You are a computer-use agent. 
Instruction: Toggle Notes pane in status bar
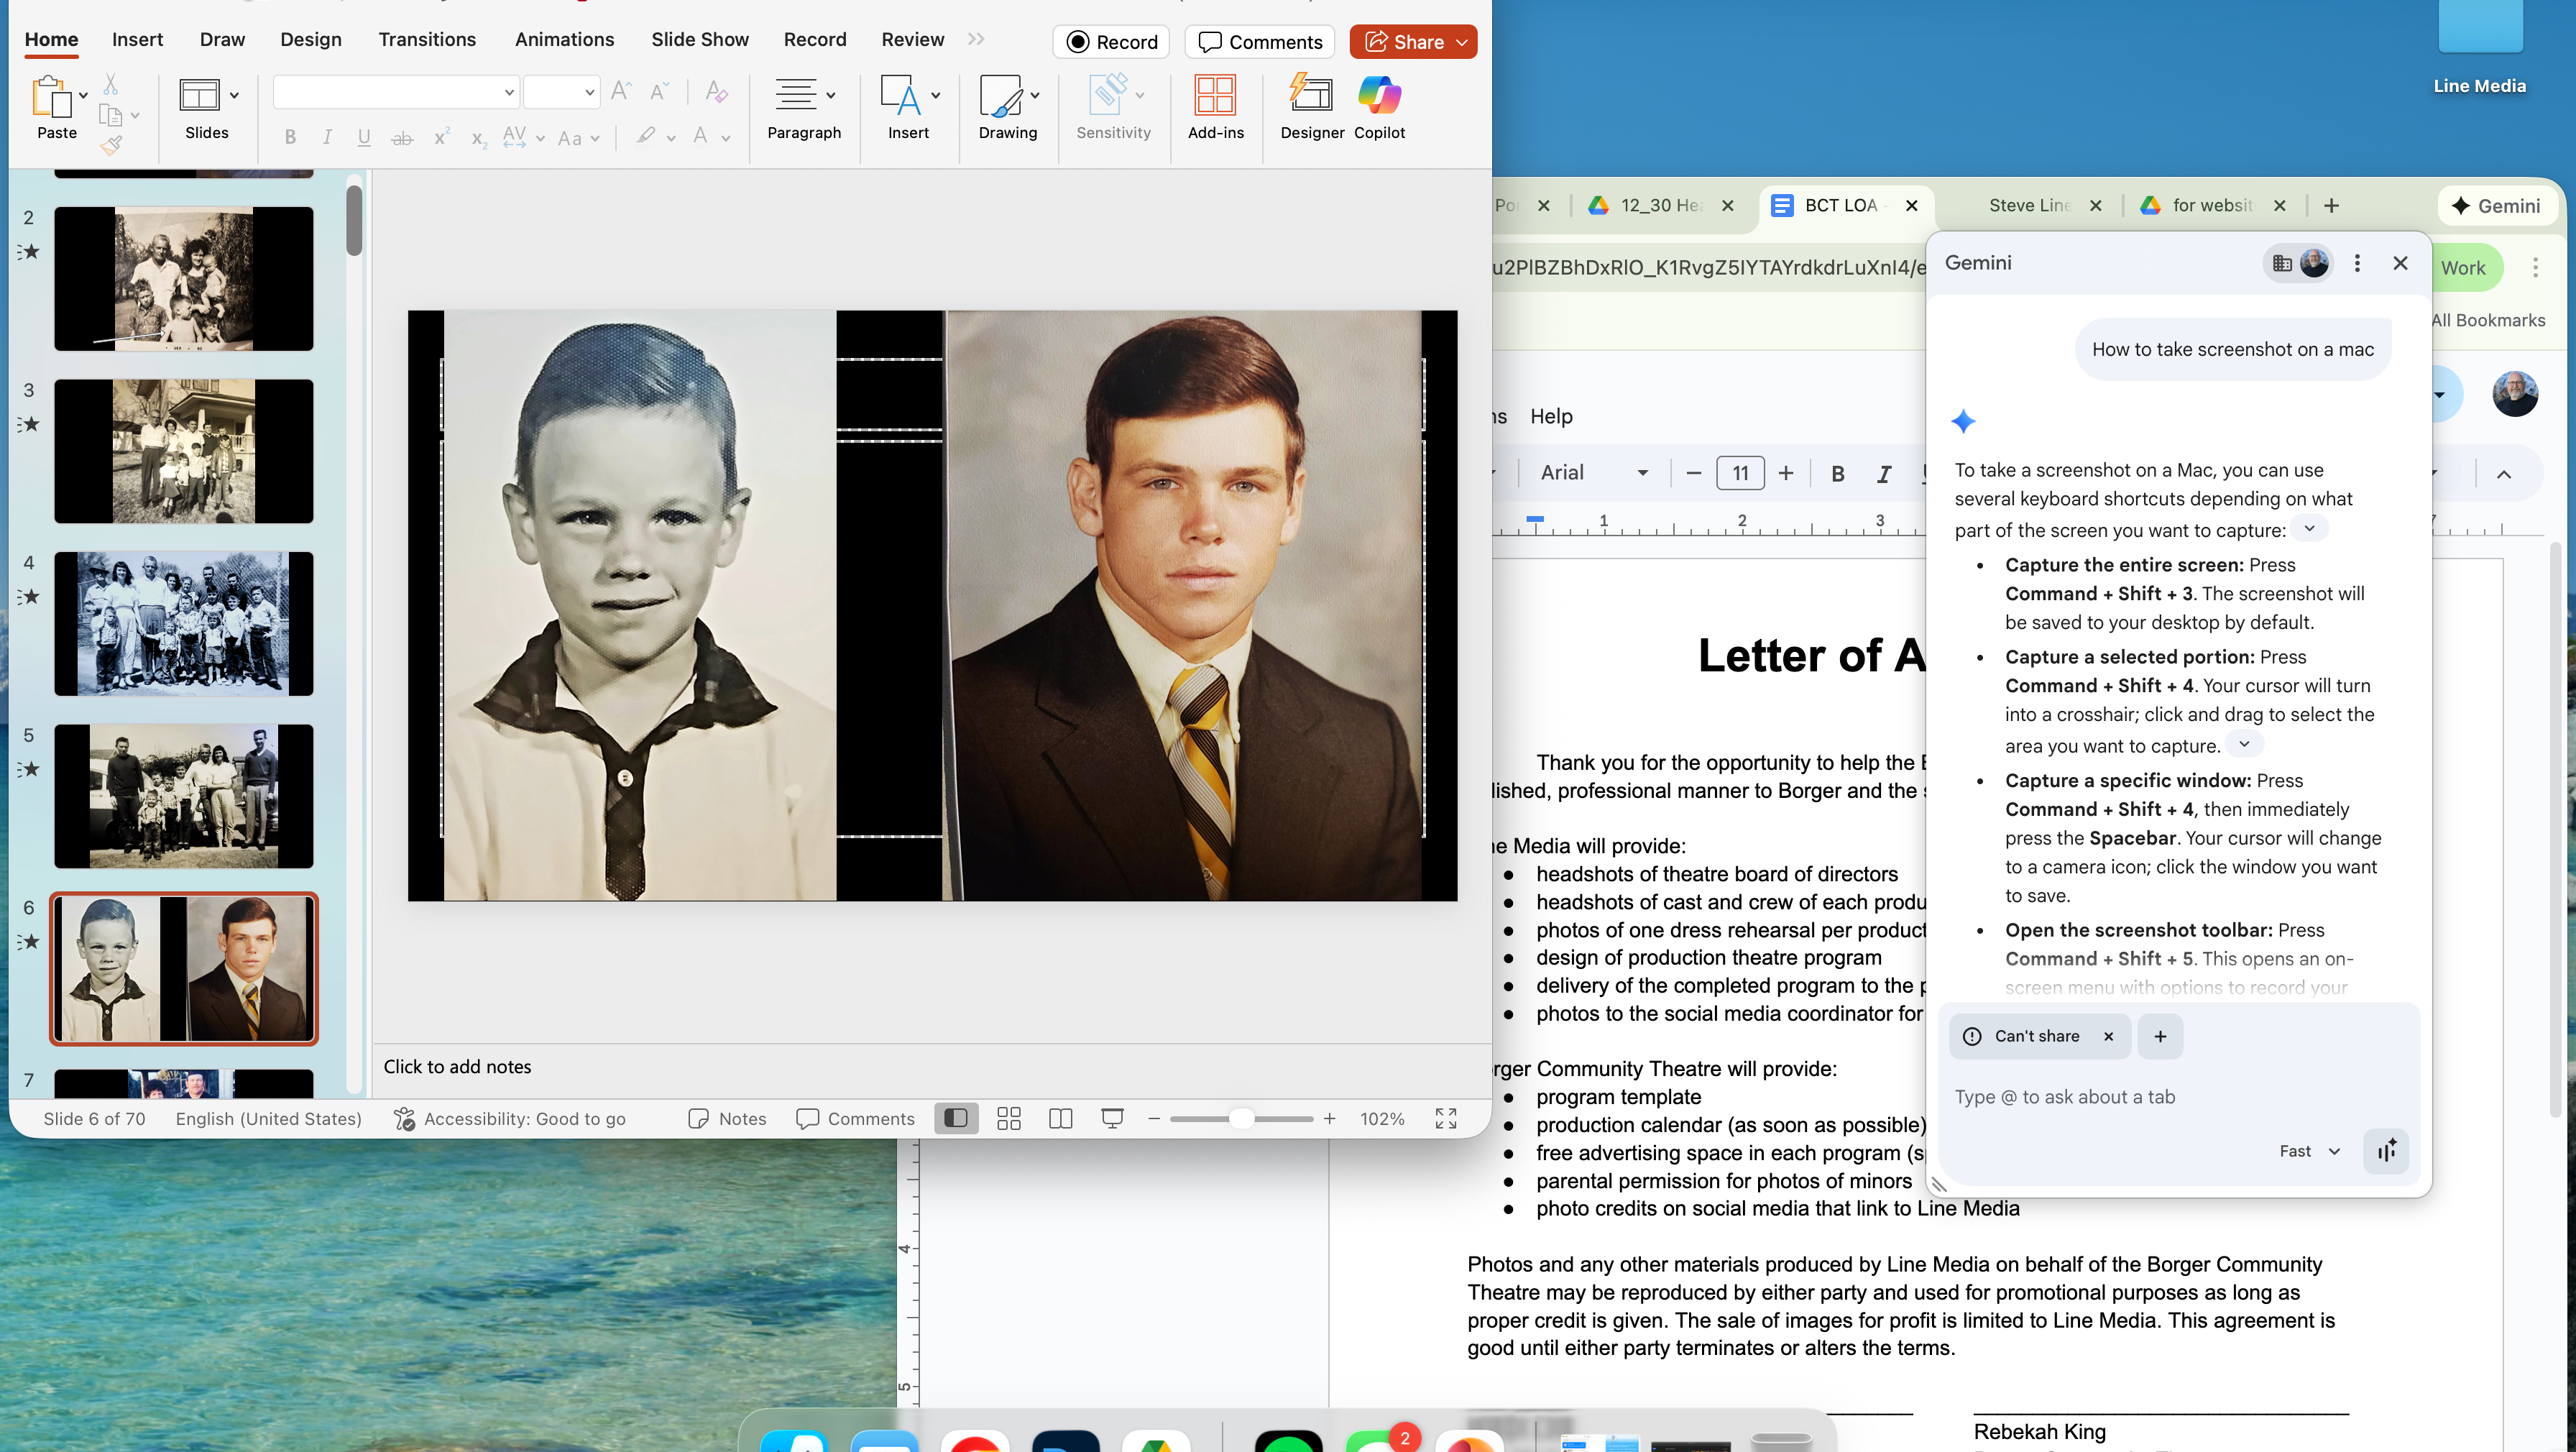point(728,1118)
